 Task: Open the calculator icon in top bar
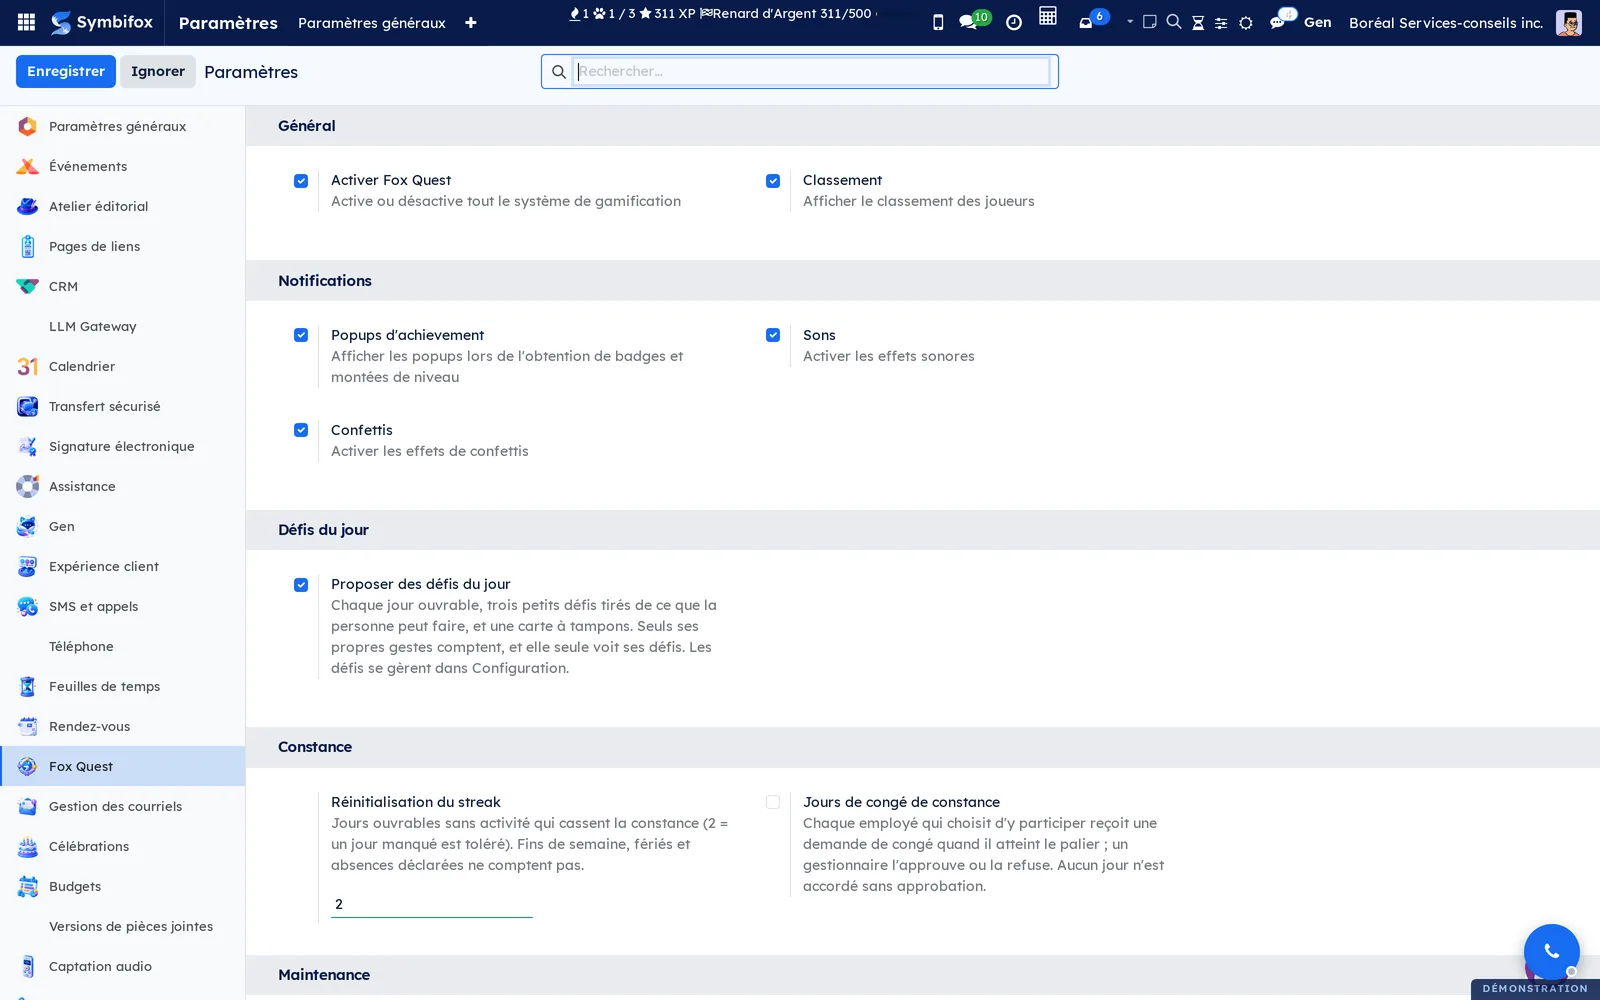click(x=1047, y=16)
